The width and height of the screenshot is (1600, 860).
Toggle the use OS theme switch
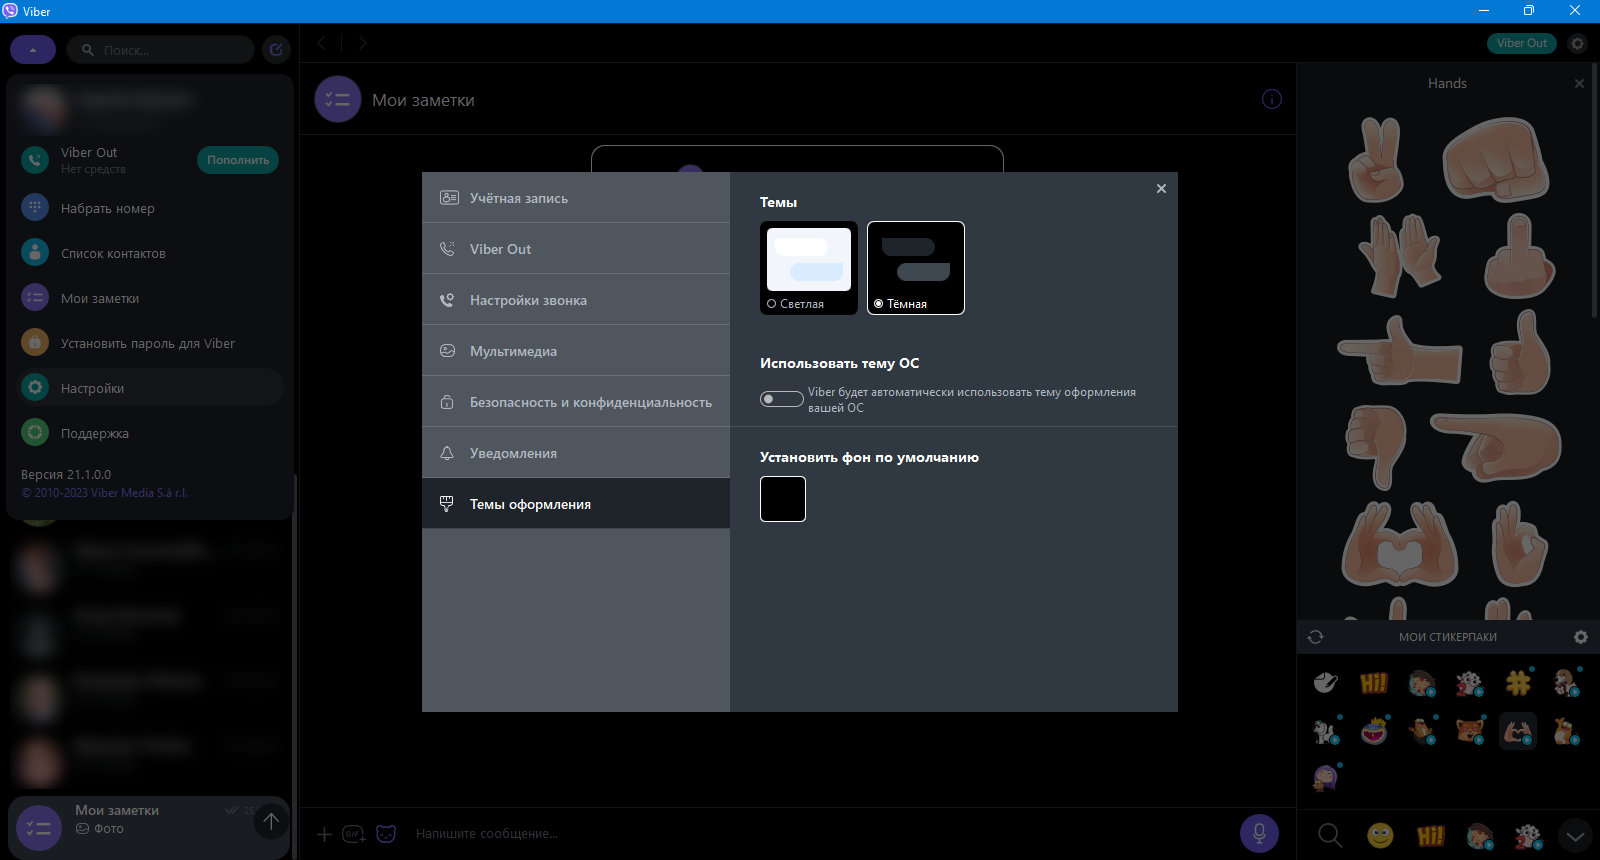pos(781,399)
